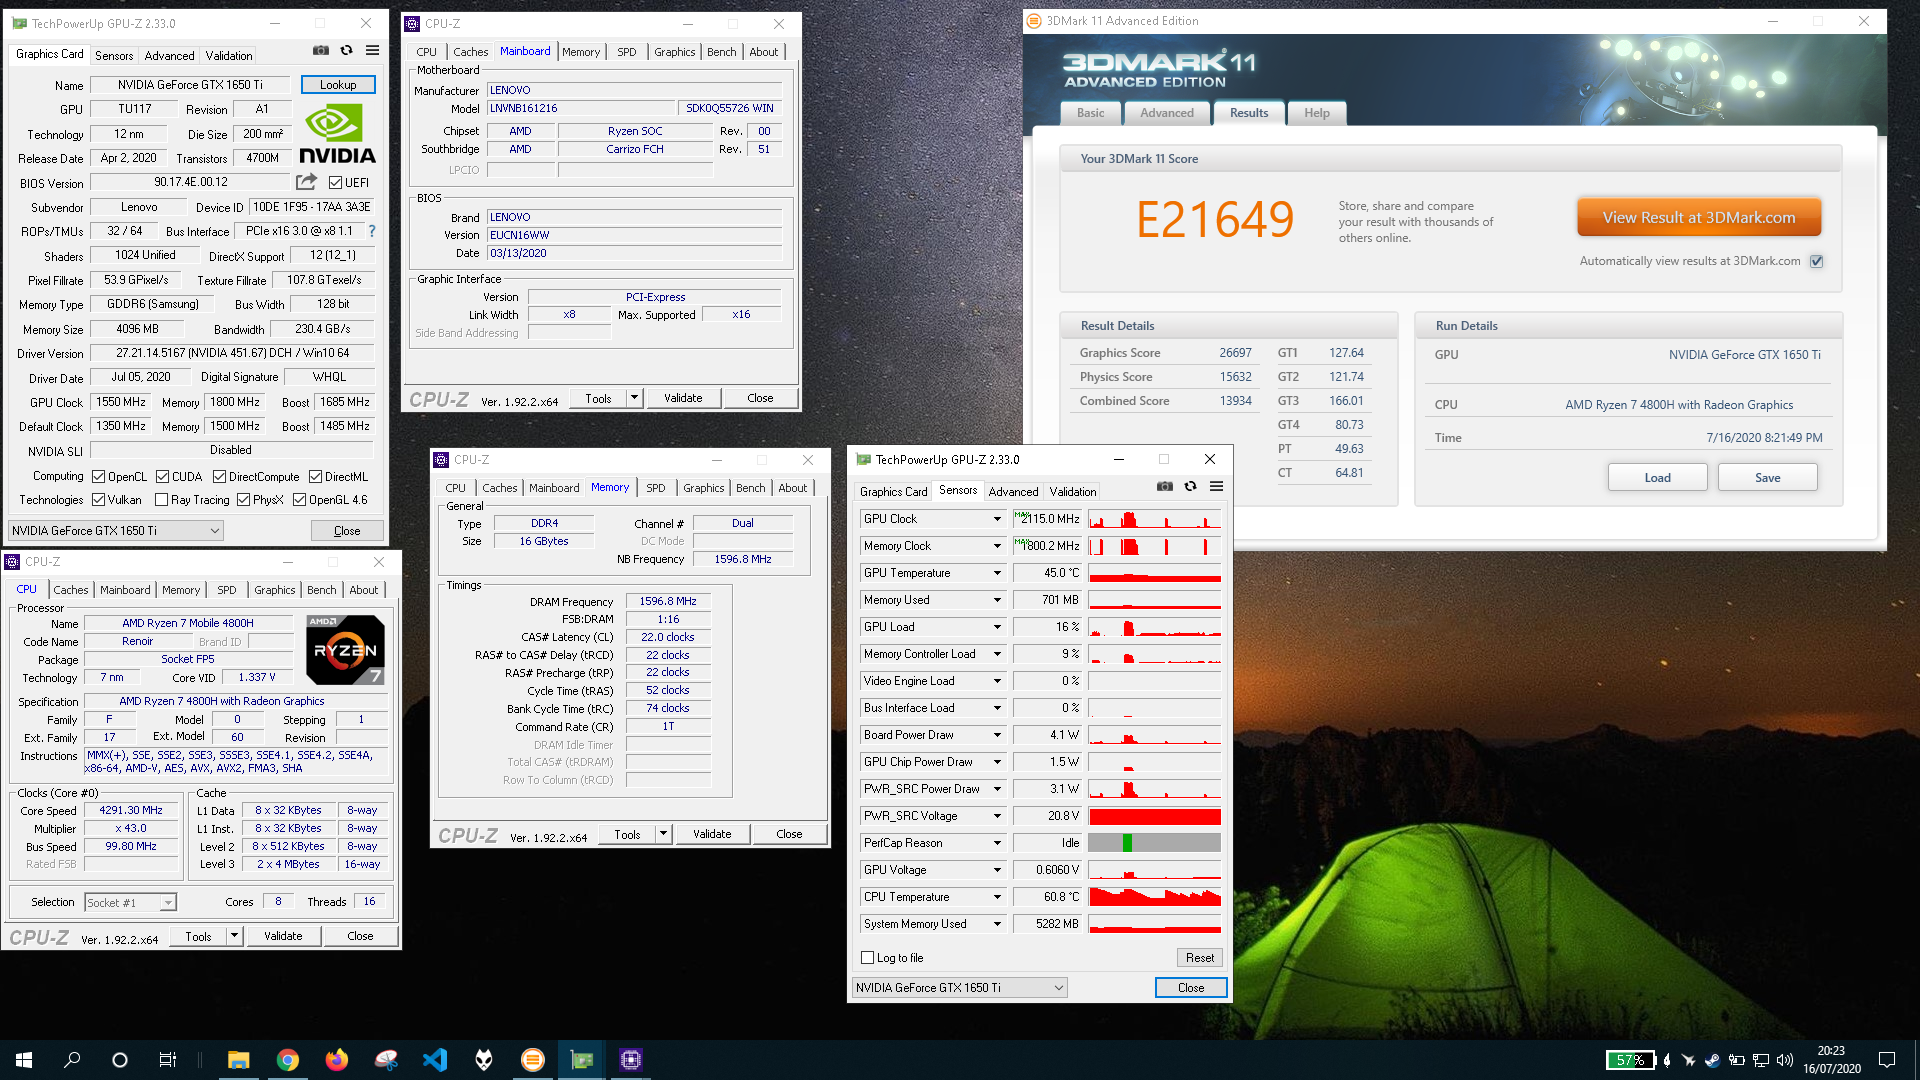Click the refresh icon in GPU-Z Sensors window
1920x1080 pixels.
1190,486
